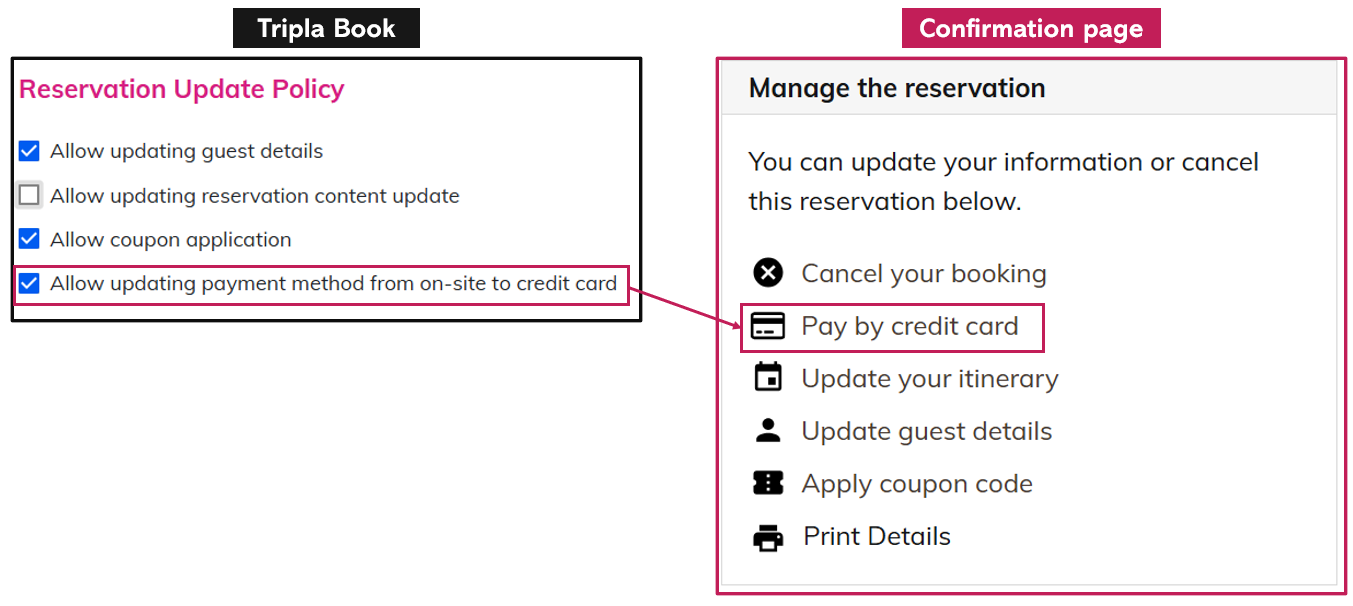The width and height of the screenshot is (1353, 606).
Task: Click the coupon ticket icon
Action: [768, 484]
